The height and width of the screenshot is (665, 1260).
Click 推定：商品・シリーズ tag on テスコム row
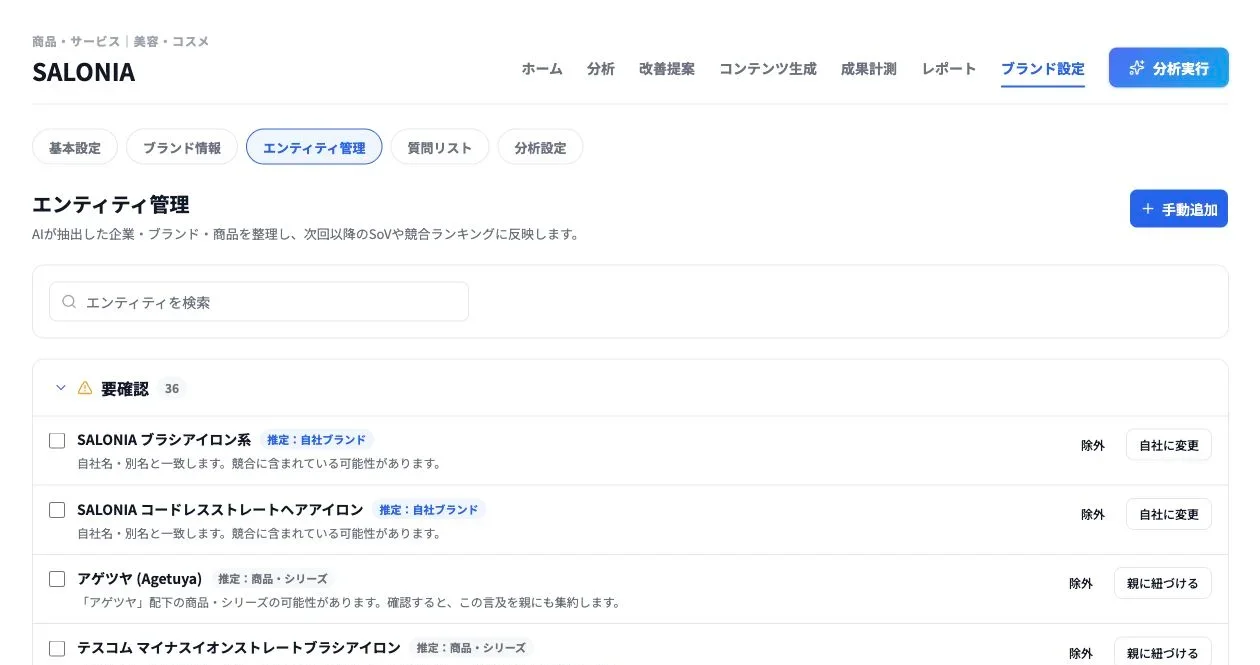[x=472, y=647]
